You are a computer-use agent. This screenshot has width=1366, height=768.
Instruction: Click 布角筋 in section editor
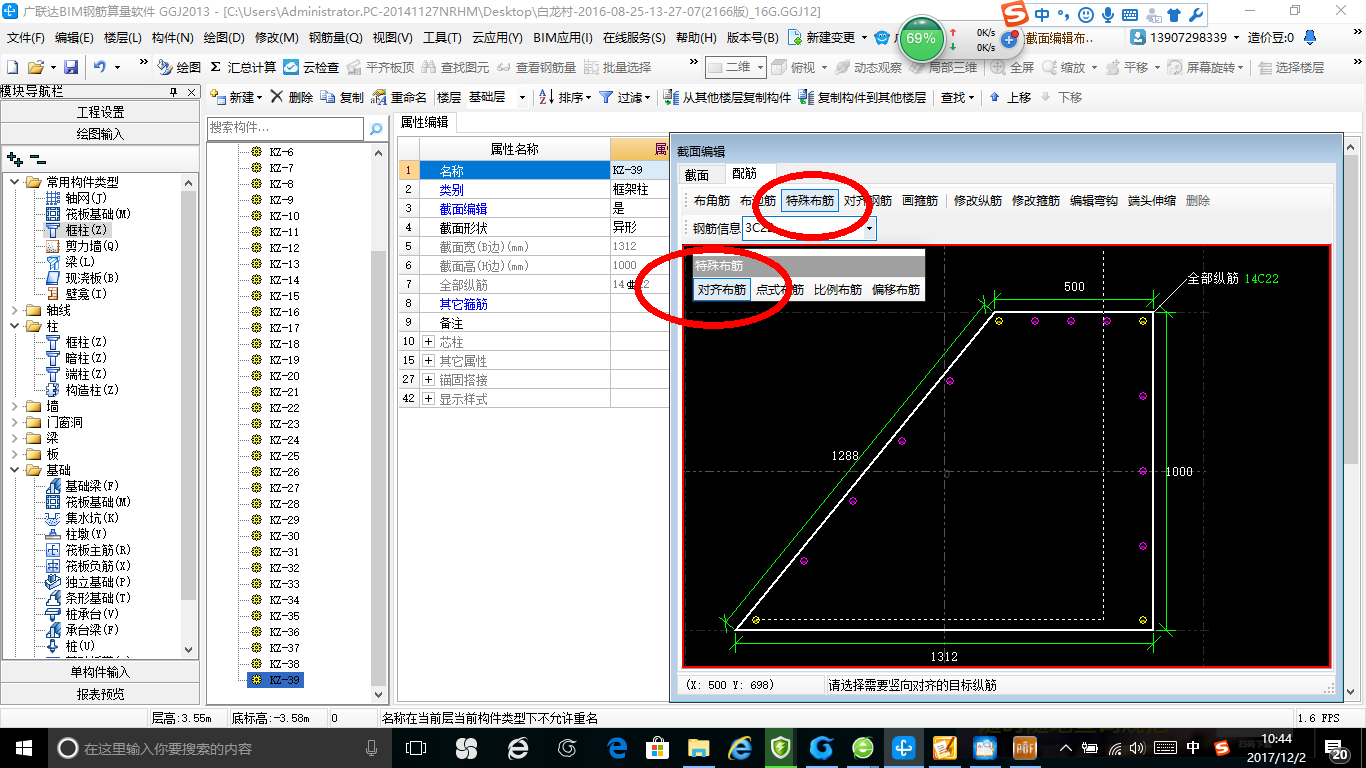coord(711,200)
